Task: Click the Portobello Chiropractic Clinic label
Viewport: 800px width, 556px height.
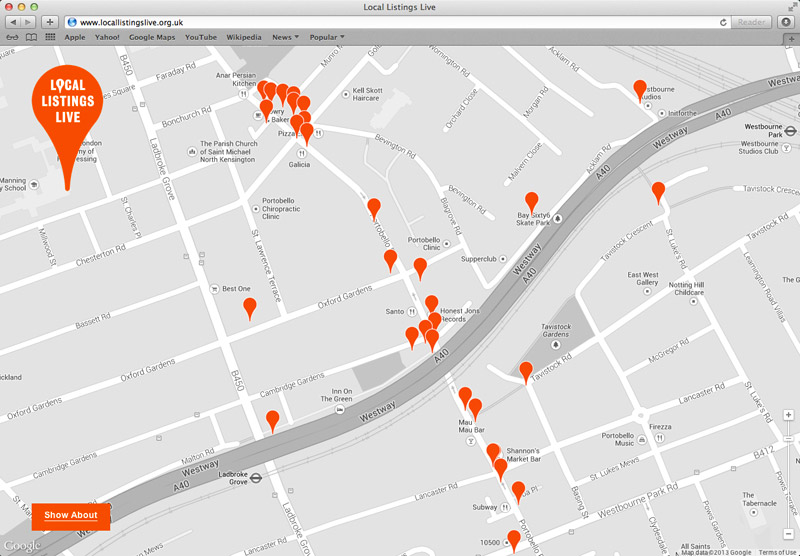Action: coord(281,209)
